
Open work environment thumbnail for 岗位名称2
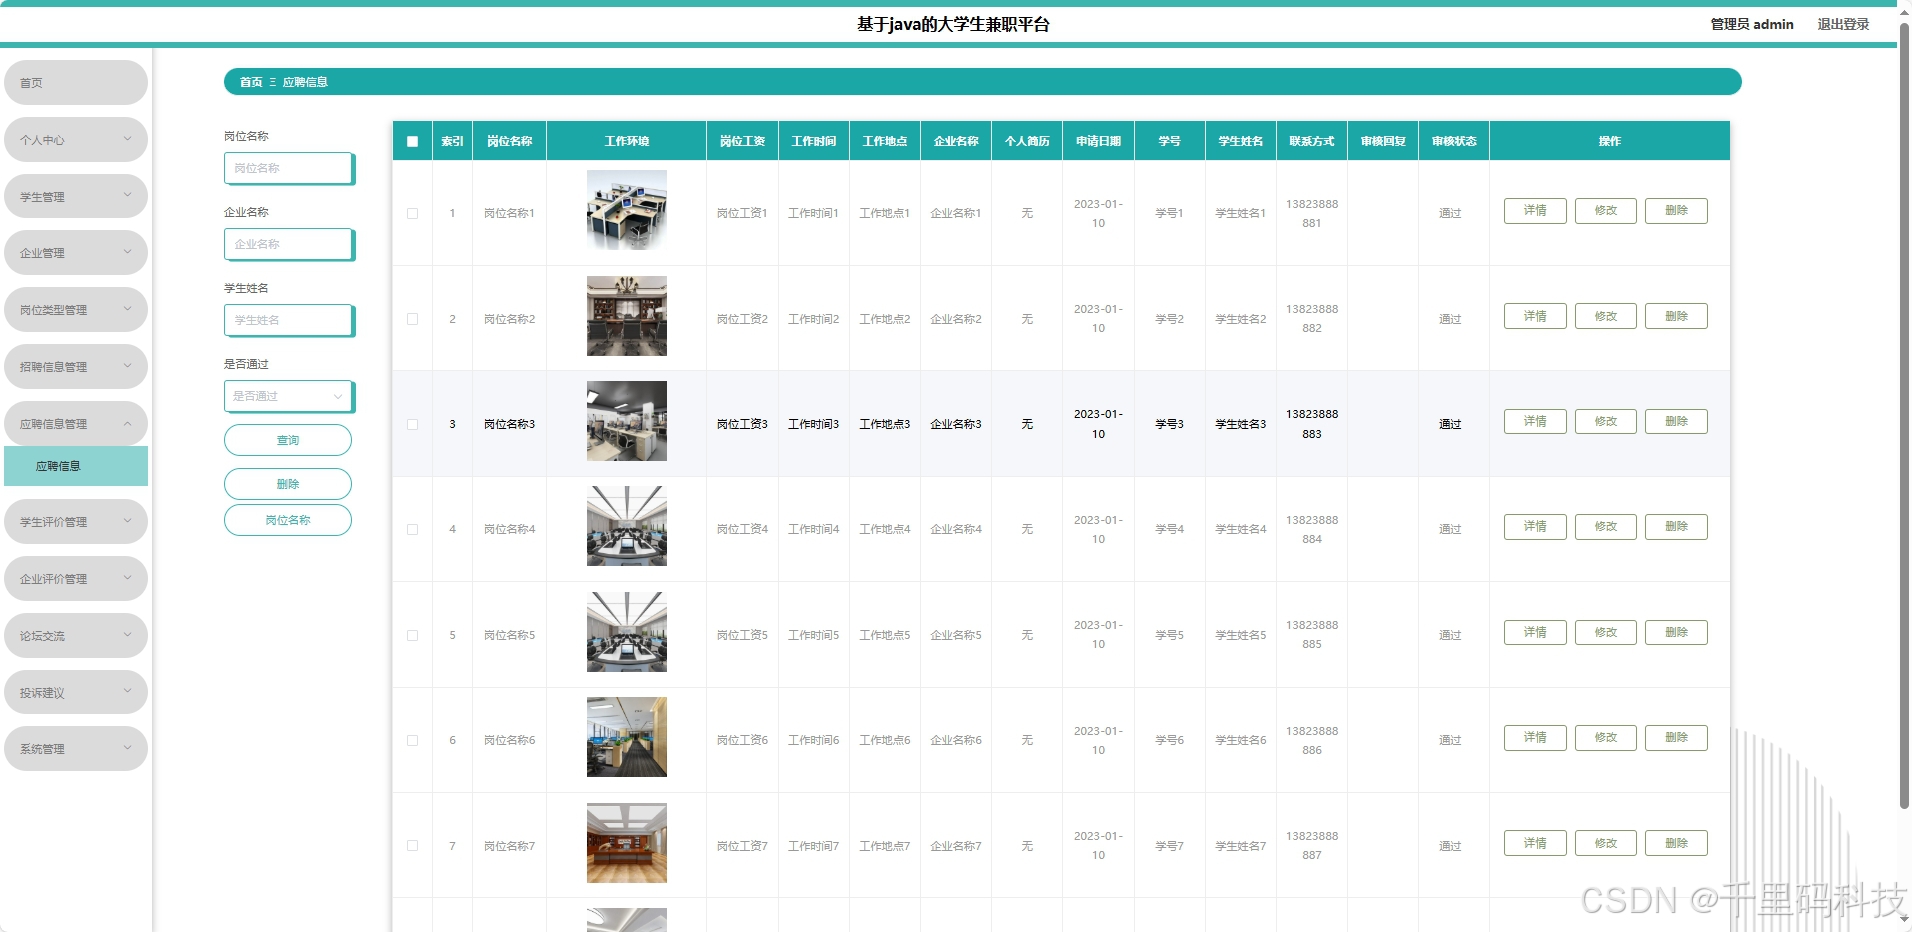[627, 316]
